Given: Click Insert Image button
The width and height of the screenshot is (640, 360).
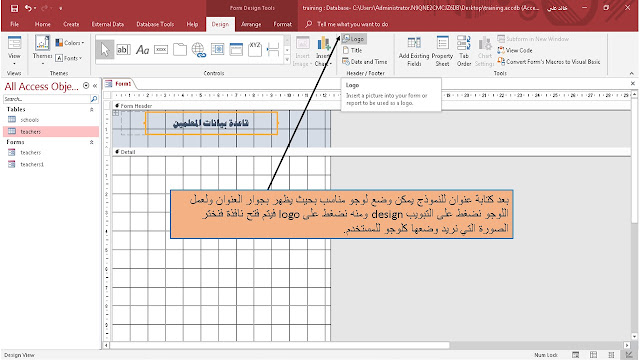Looking at the screenshot, I should pyautogui.click(x=302, y=51).
